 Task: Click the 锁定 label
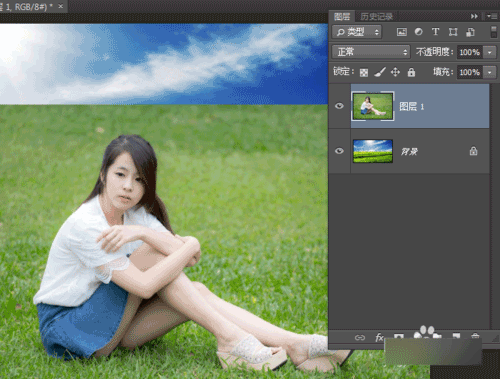pyautogui.click(x=343, y=71)
